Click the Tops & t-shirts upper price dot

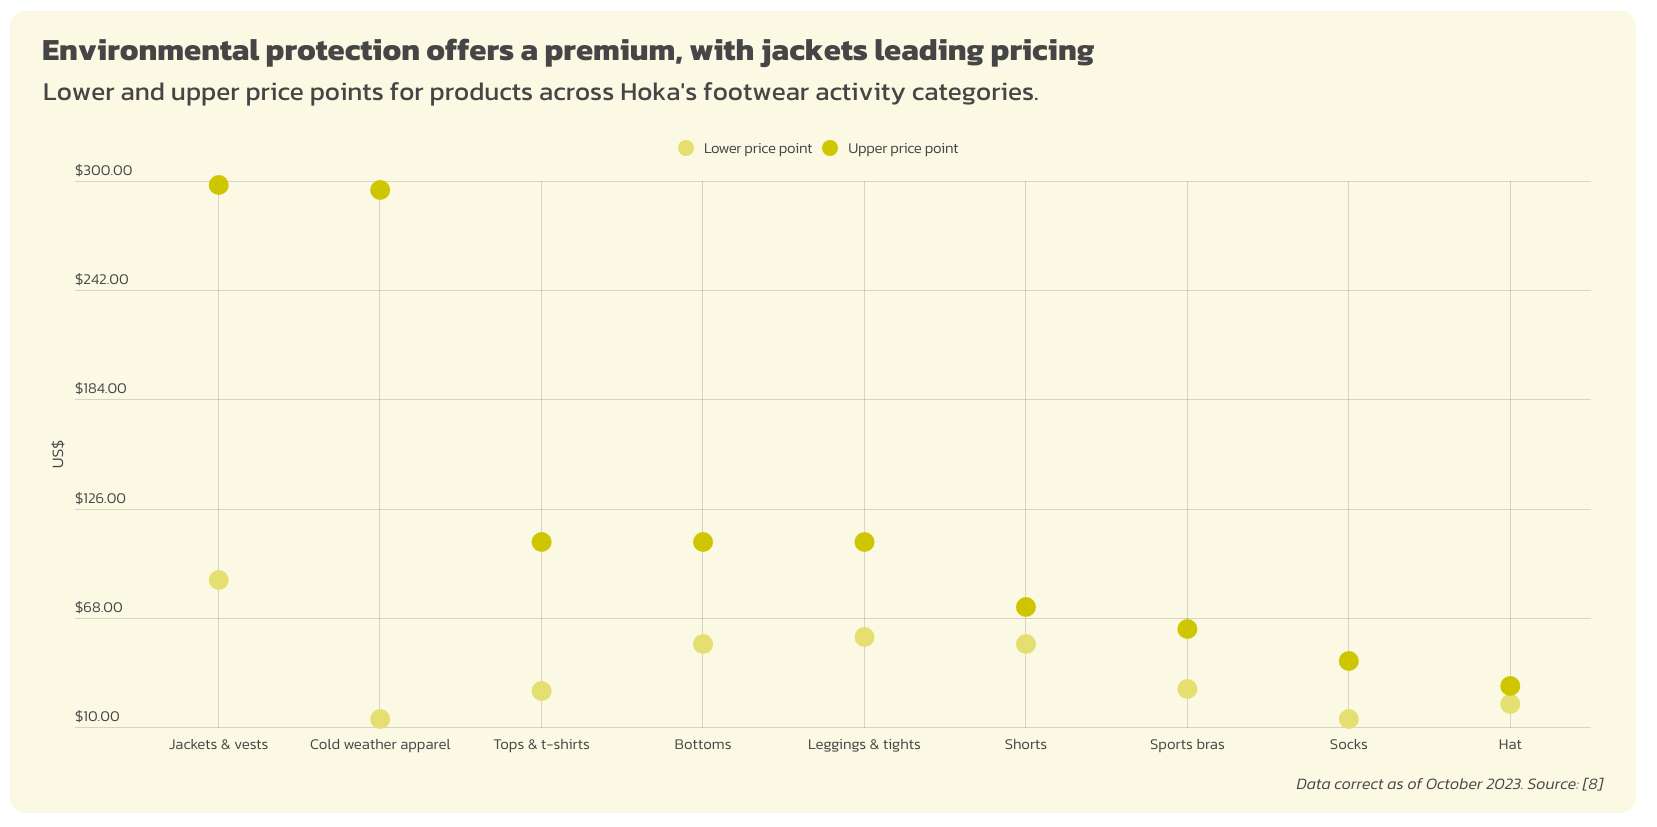click(x=541, y=542)
